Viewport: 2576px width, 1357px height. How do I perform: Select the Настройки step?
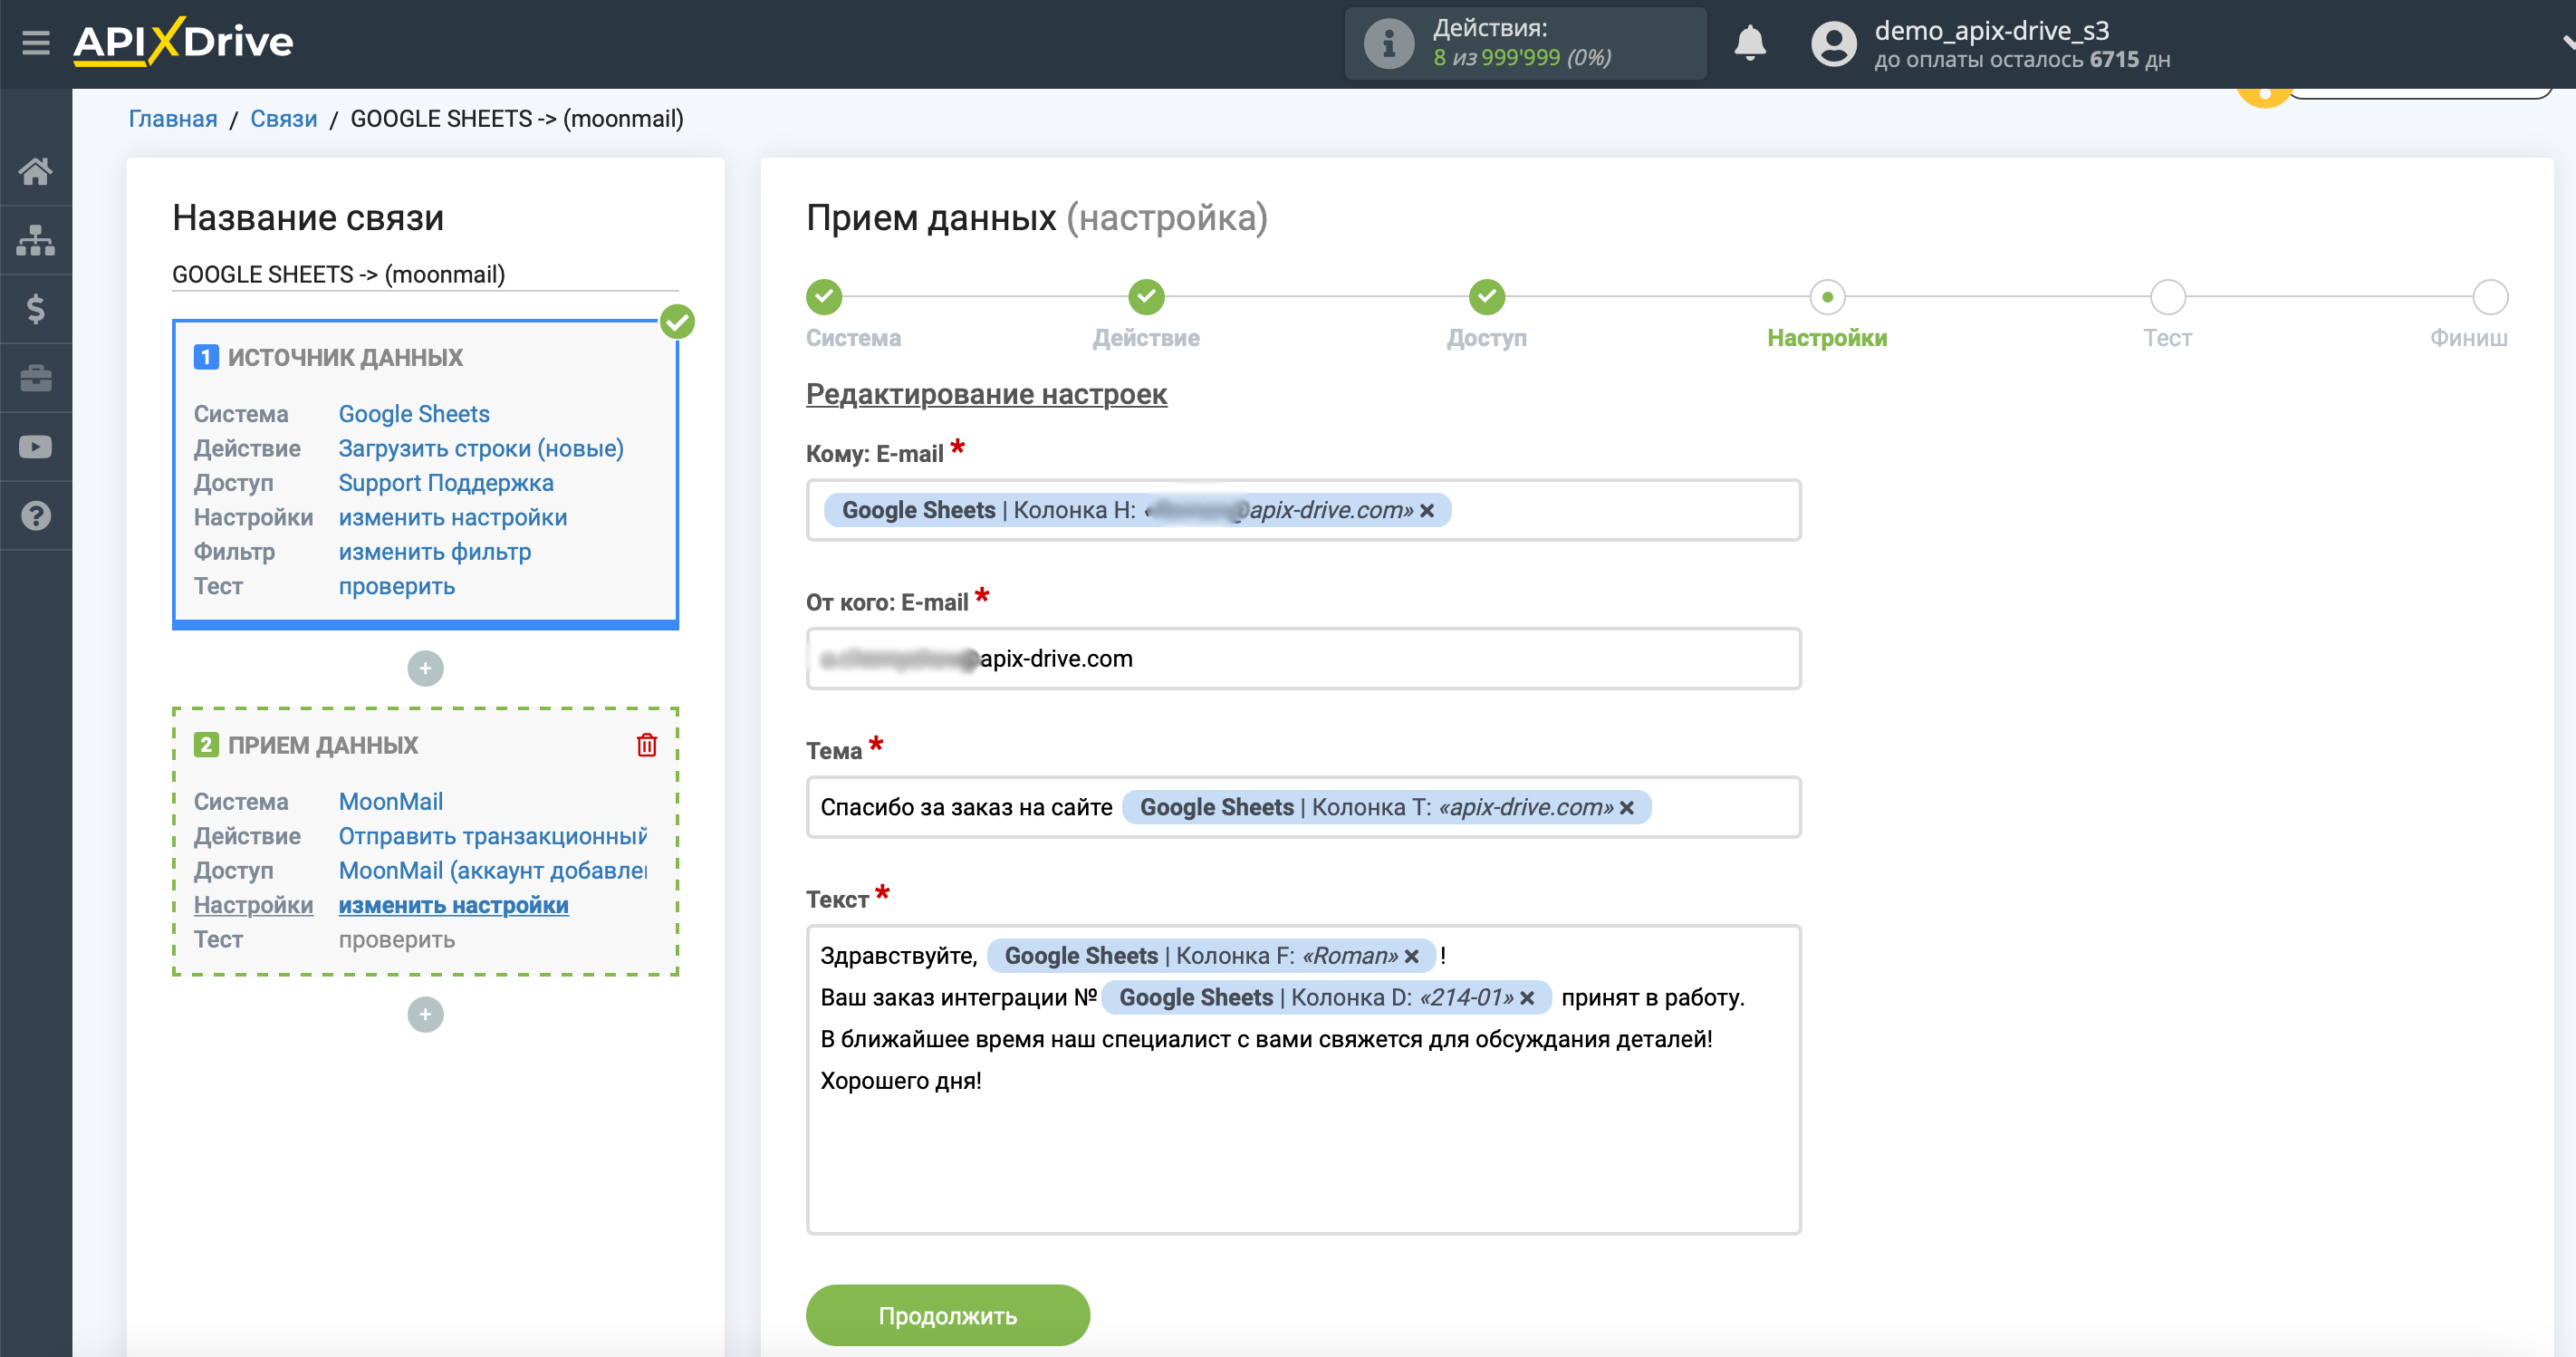point(1827,297)
